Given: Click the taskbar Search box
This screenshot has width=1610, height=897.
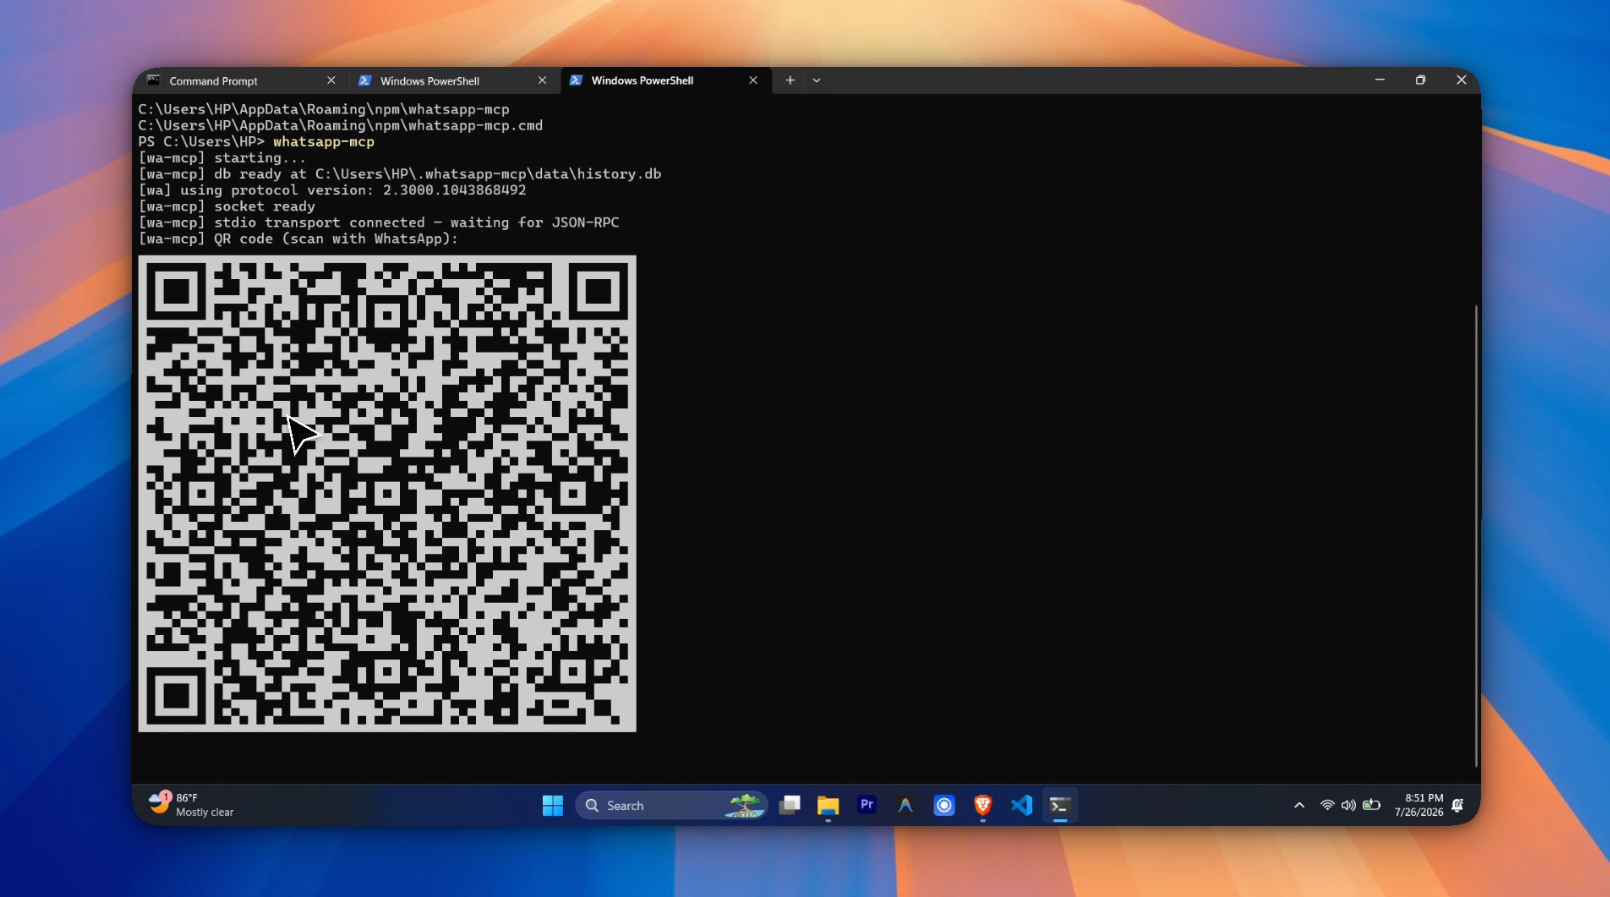Looking at the screenshot, I should tap(671, 806).
